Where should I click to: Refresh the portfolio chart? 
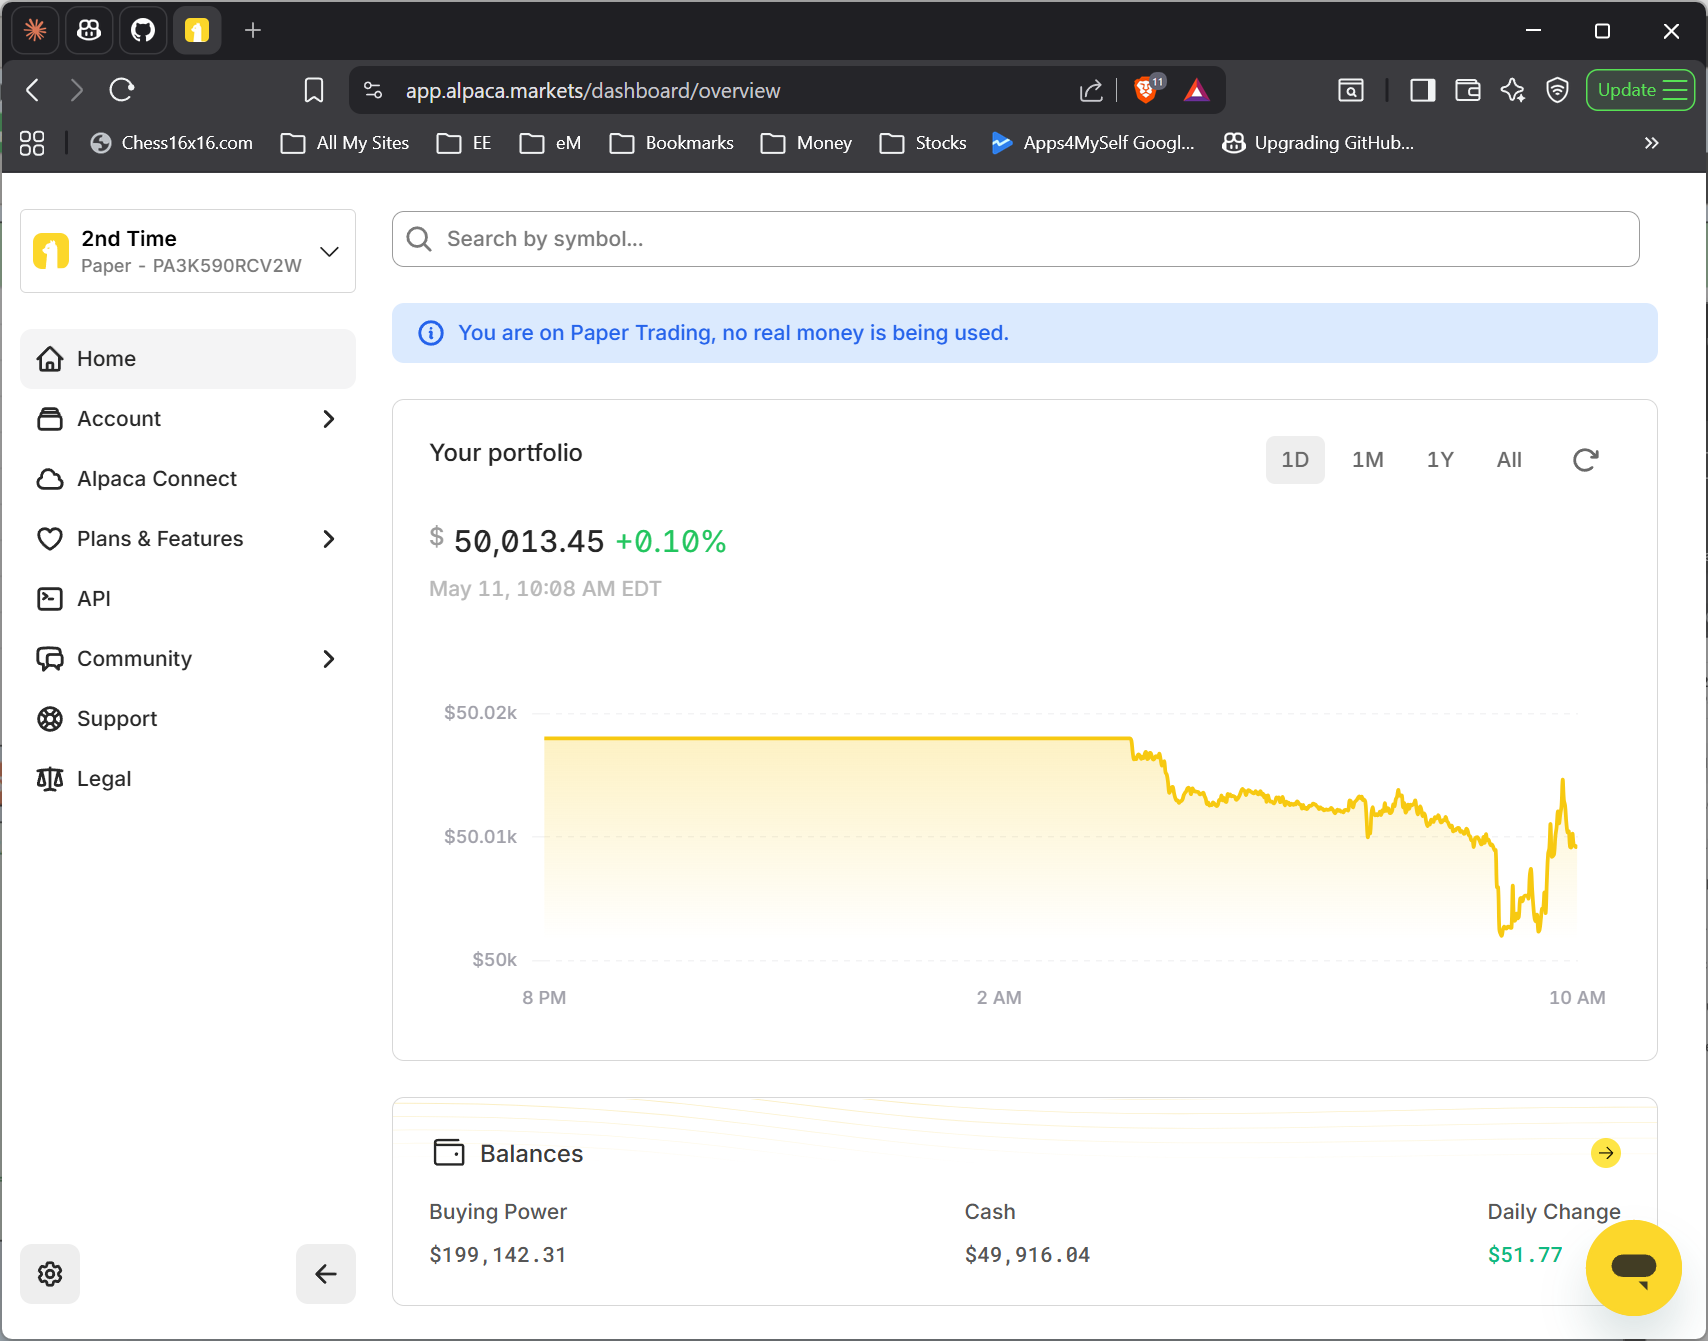click(x=1585, y=460)
